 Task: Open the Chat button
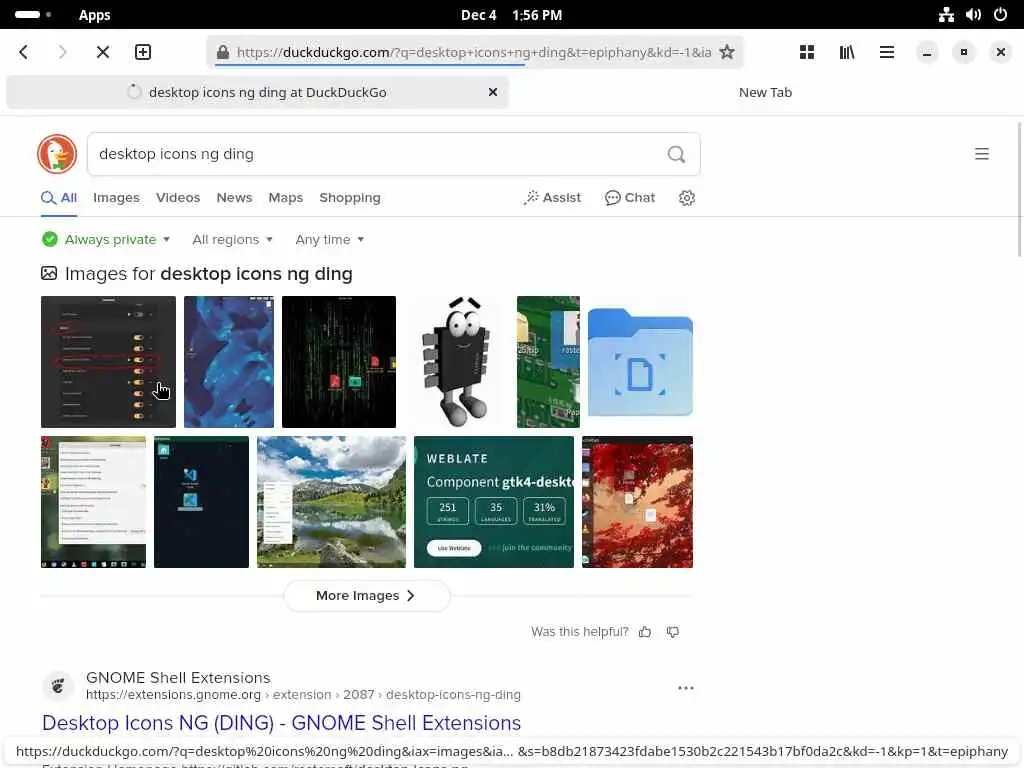(x=630, y=198)
